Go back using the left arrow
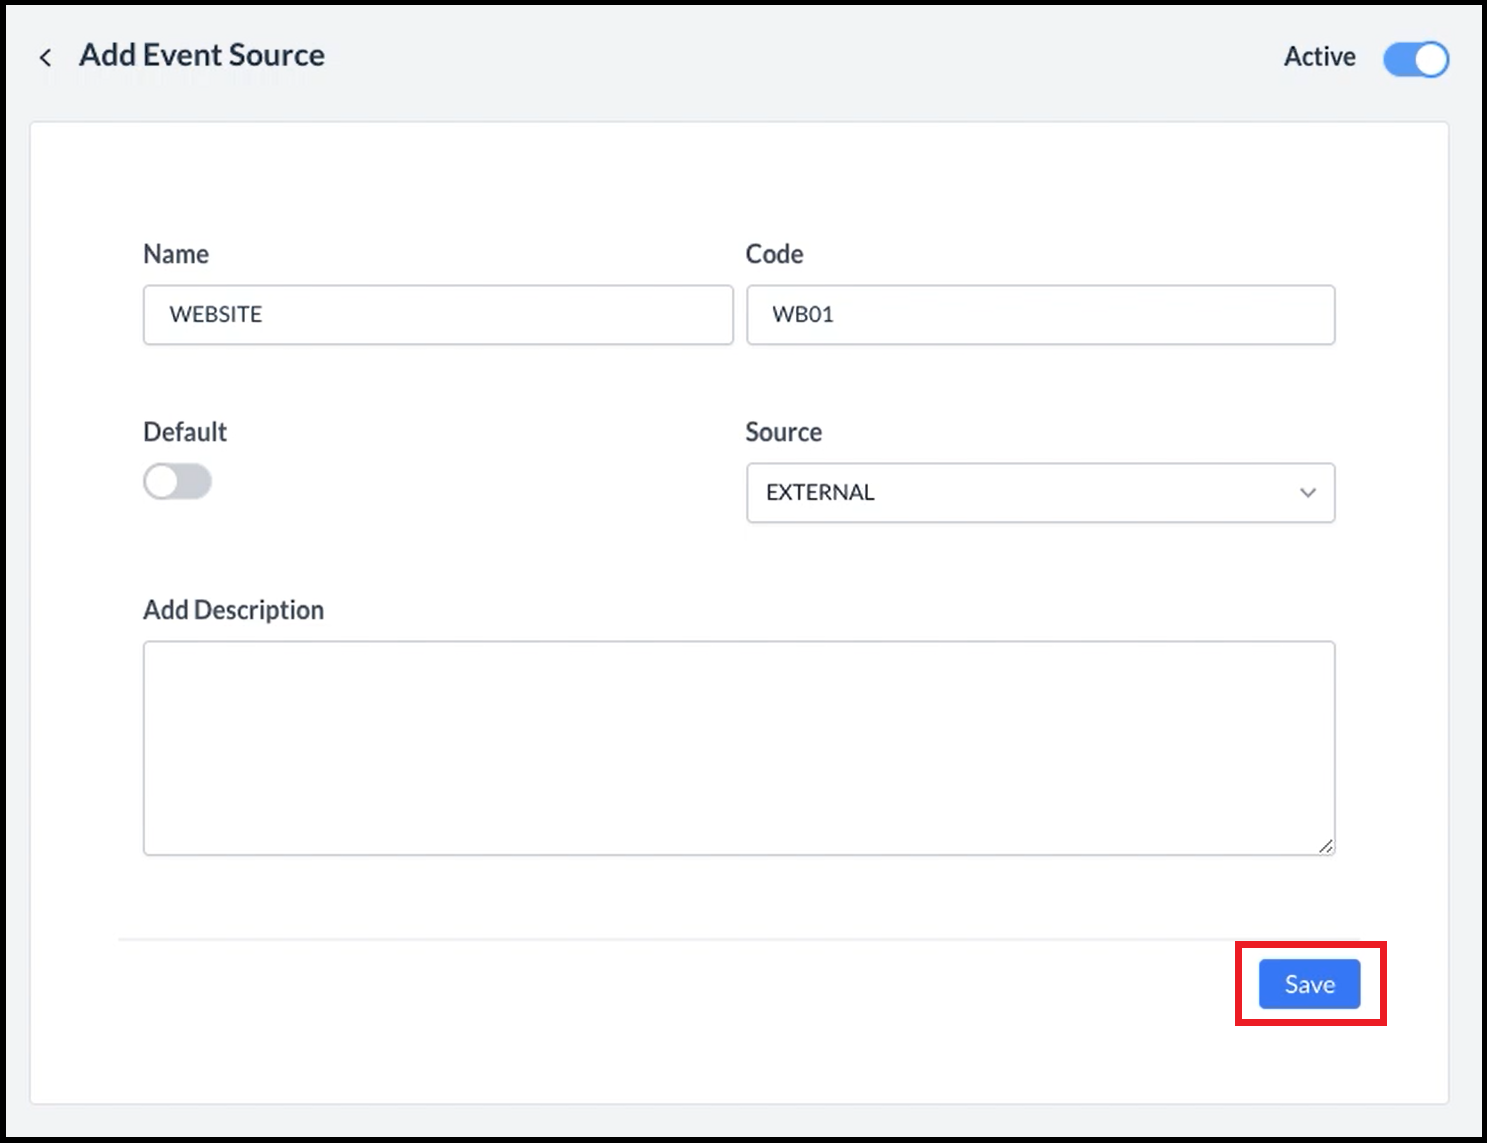 click(x=45, y=58)
